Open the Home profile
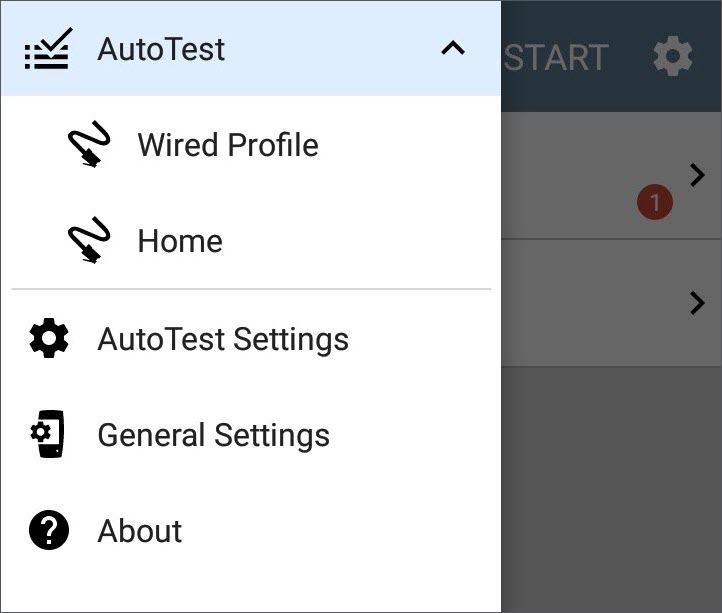Screen dimensions: 722x613 251,240
